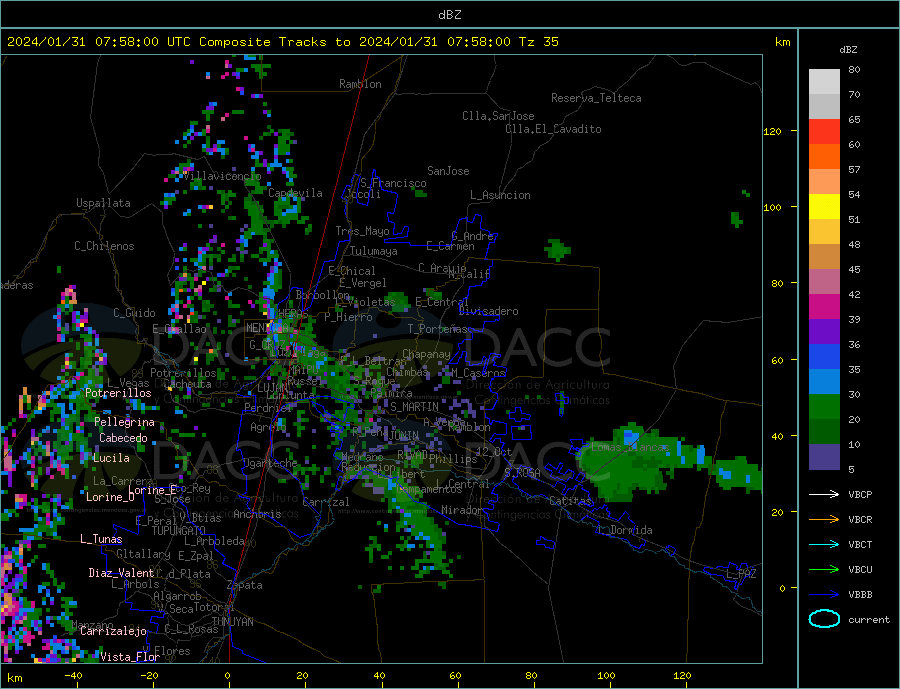This screenshot has height=689, width=900.
Task: Click the 'Mirador' map label
Action: 462,510
